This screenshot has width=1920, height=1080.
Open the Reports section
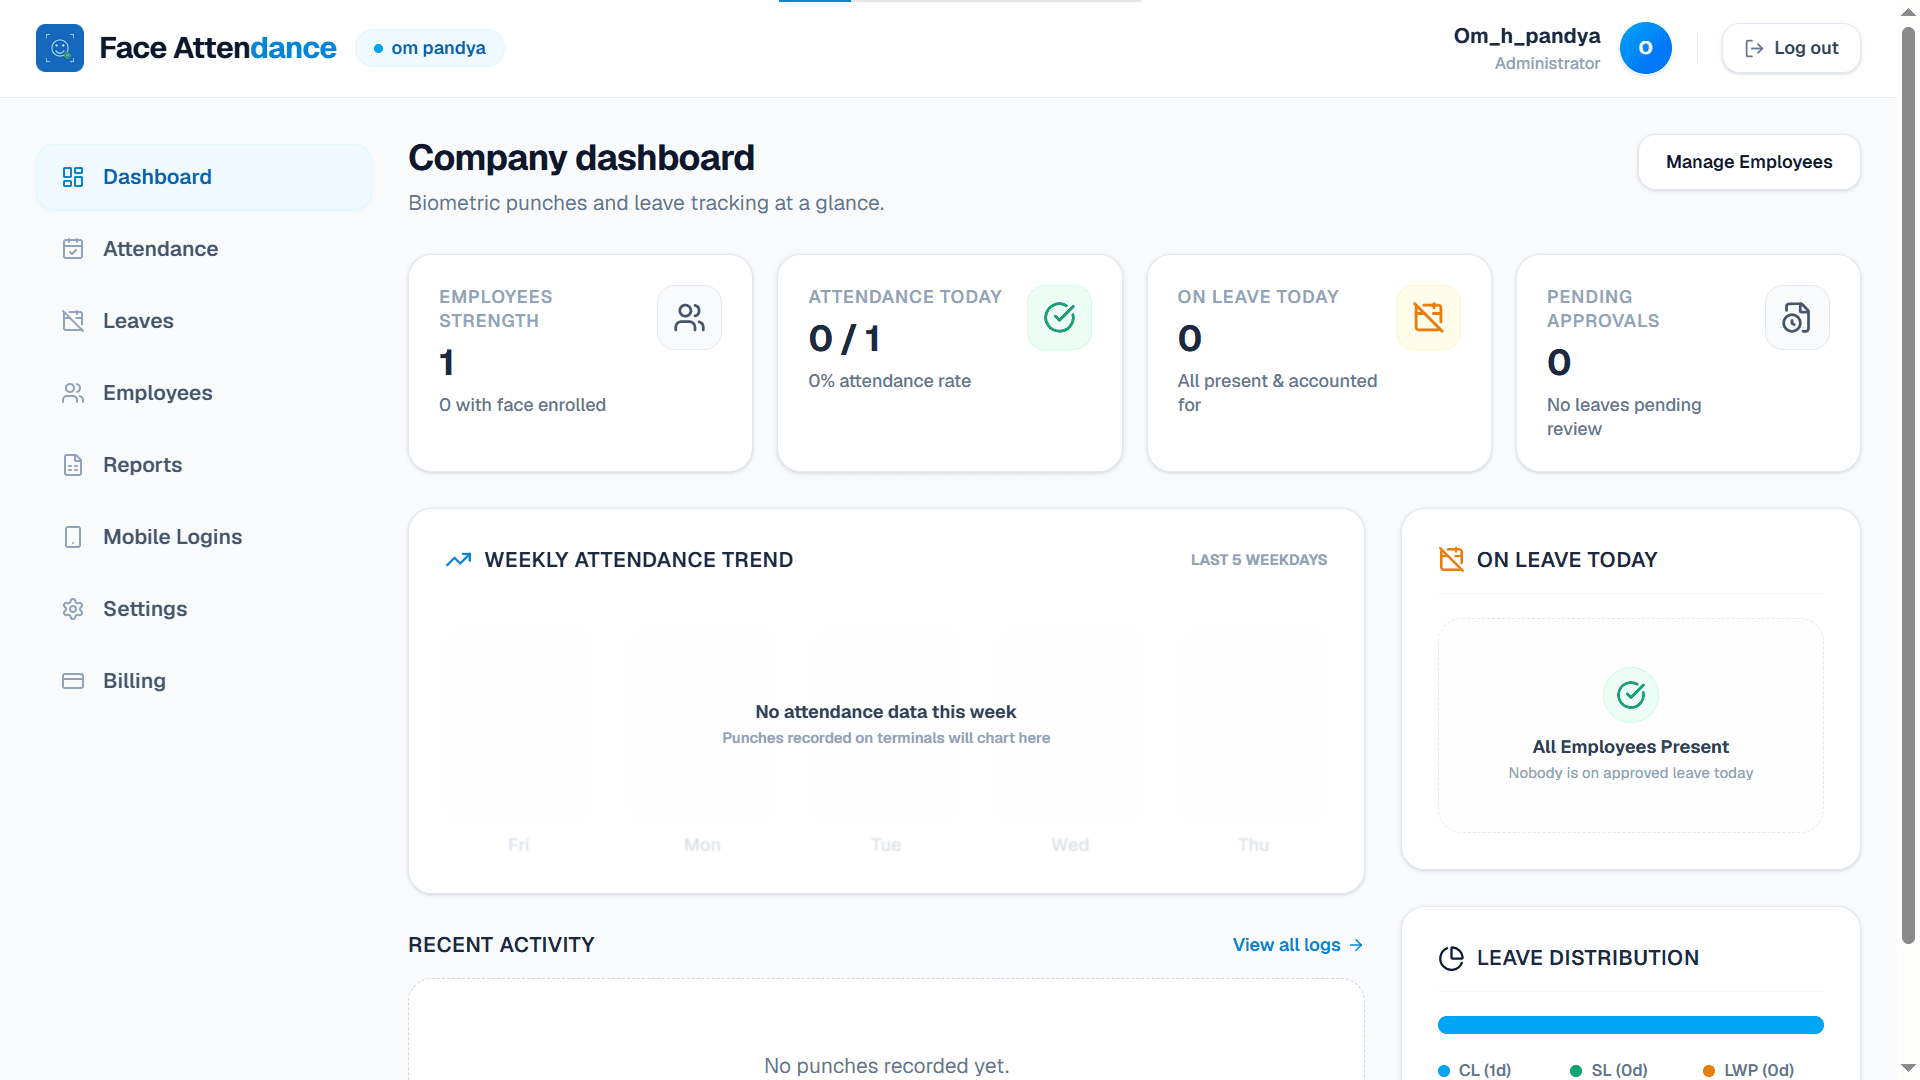tap(204, 465)
